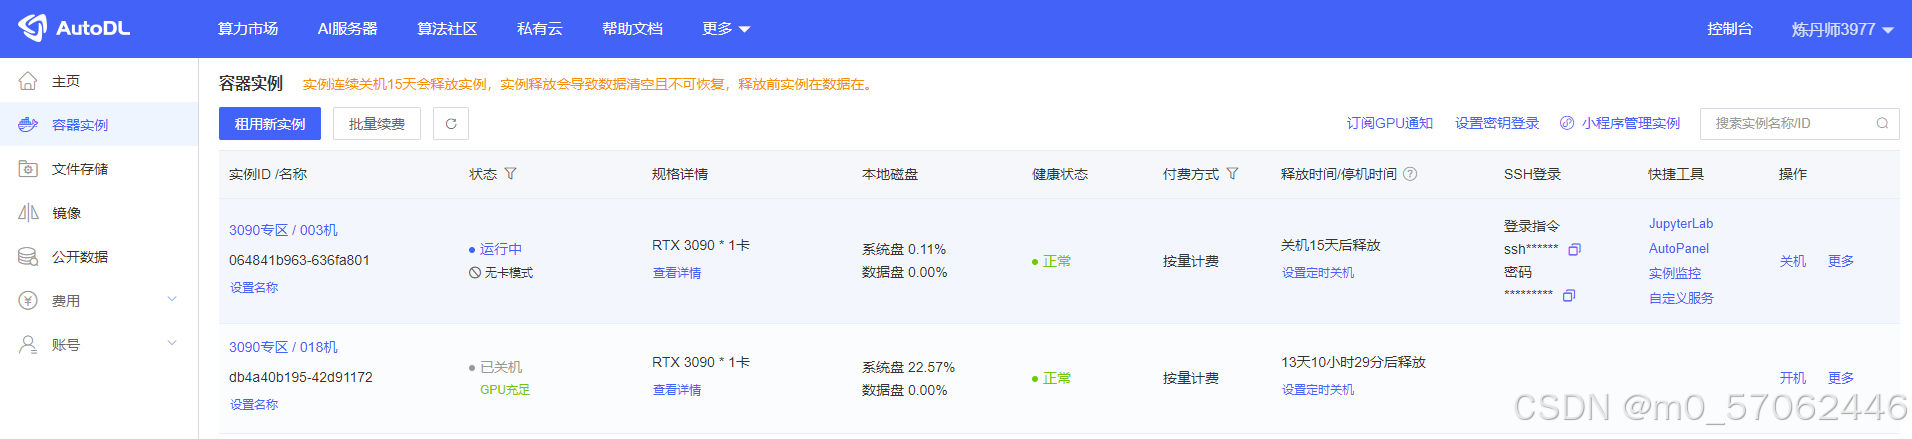The height and width of the screenshot is (439, 1912).
Task: Go to 算力市场 in the top menu
Action: point(248,29)
